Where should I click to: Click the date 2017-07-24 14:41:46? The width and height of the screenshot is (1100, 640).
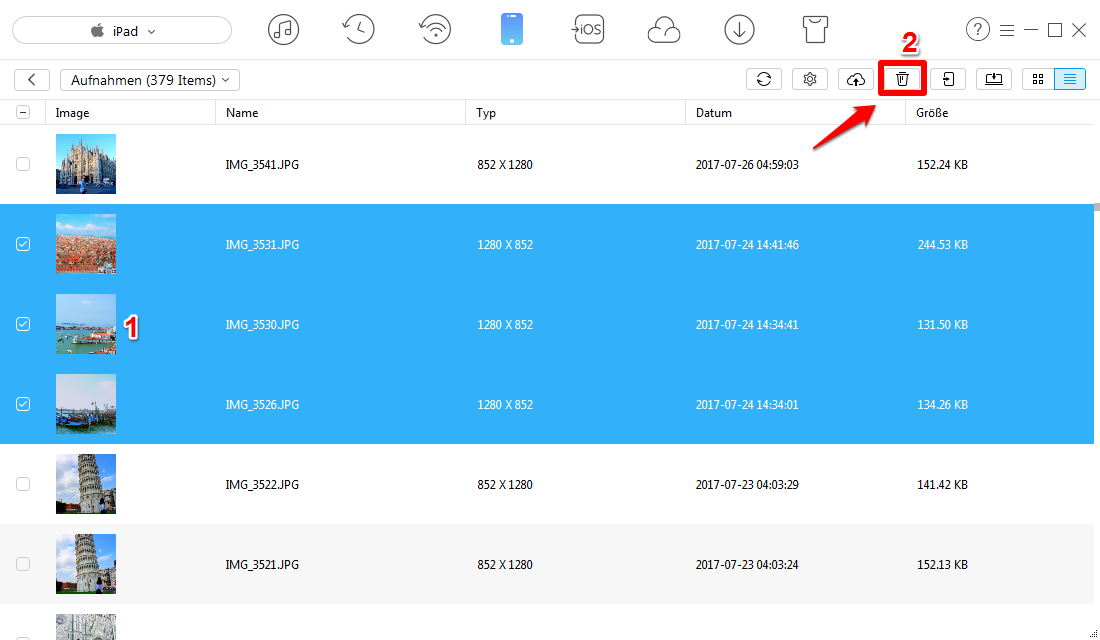pos(747,245)
